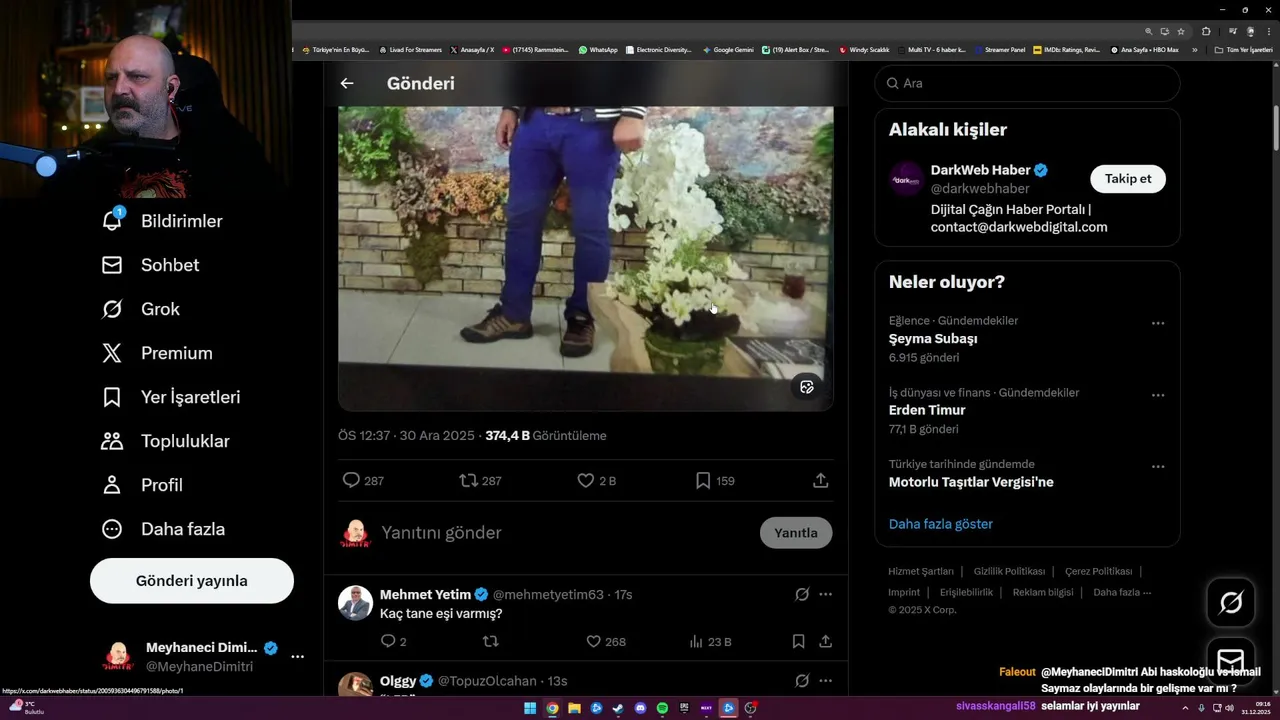Open Çerez Politikası footer link

tap(1098, 572)
